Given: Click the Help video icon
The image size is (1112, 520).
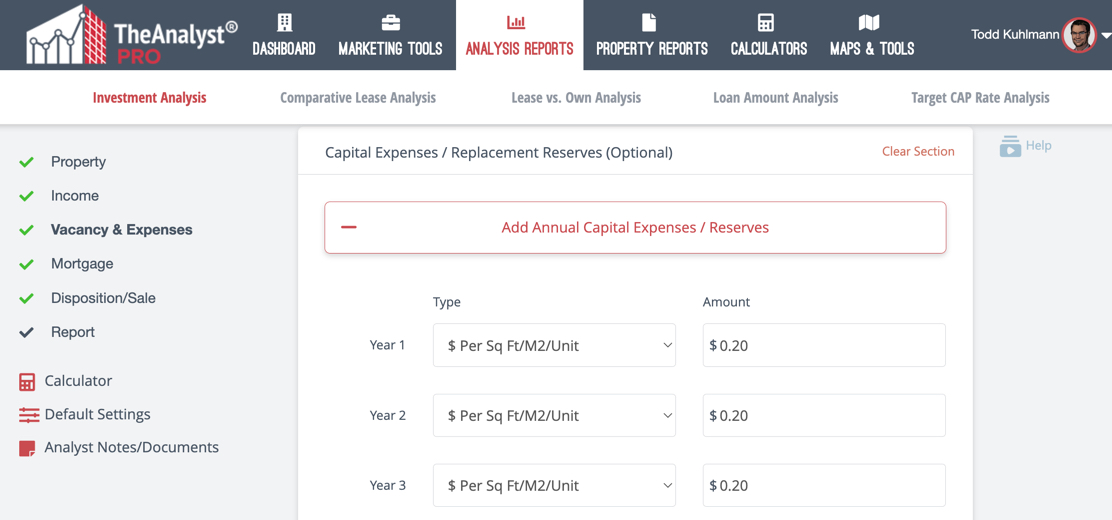Looking at the screenshot, I should pos(1011,146).
